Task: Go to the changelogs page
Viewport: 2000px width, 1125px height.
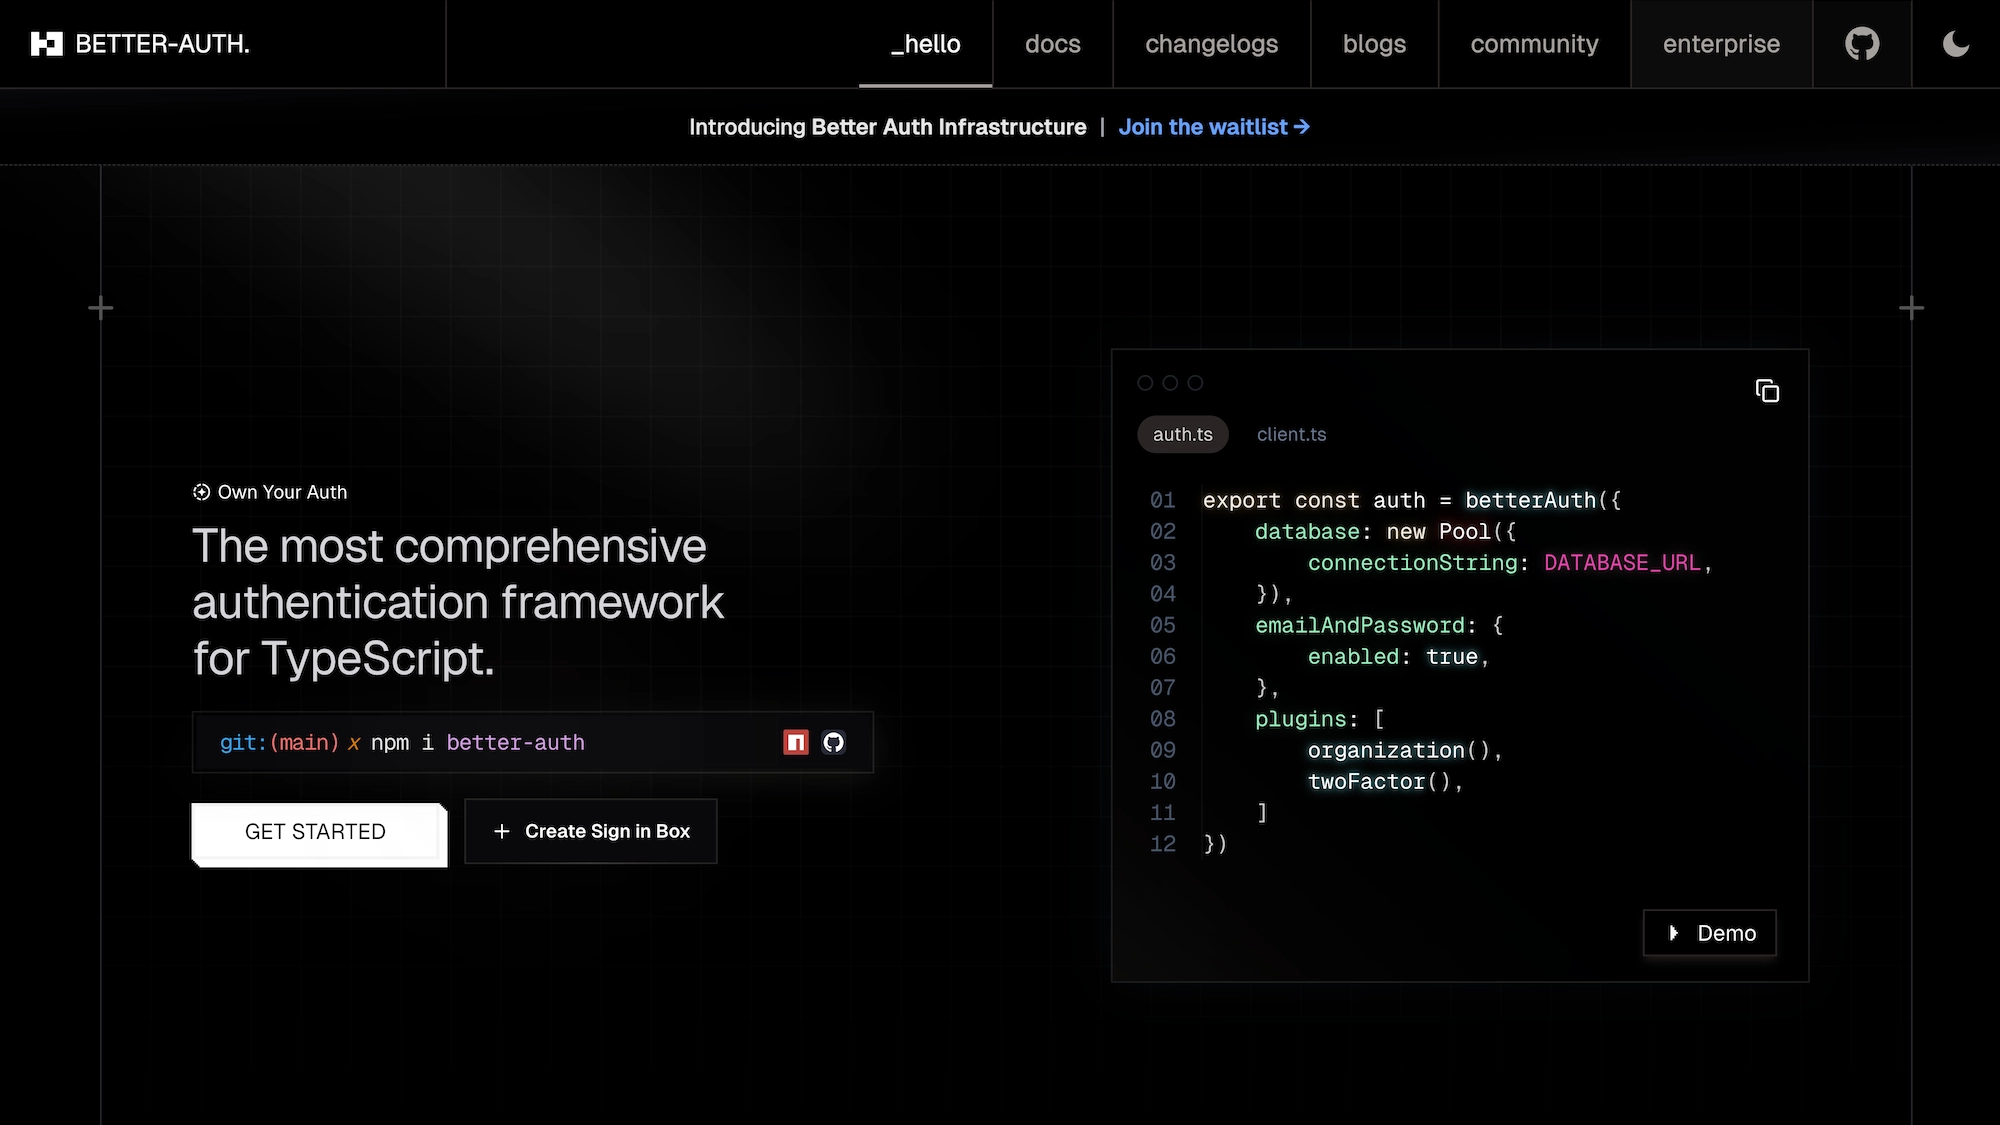Action: coord(1211,44)
